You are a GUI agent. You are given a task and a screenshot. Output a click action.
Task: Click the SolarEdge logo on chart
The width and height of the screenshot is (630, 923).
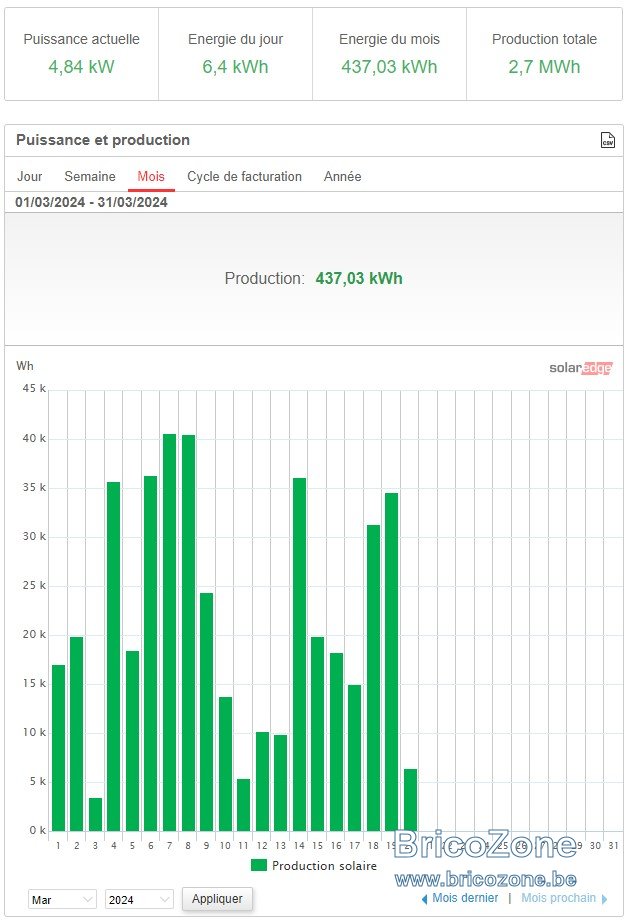coord(581,368)
